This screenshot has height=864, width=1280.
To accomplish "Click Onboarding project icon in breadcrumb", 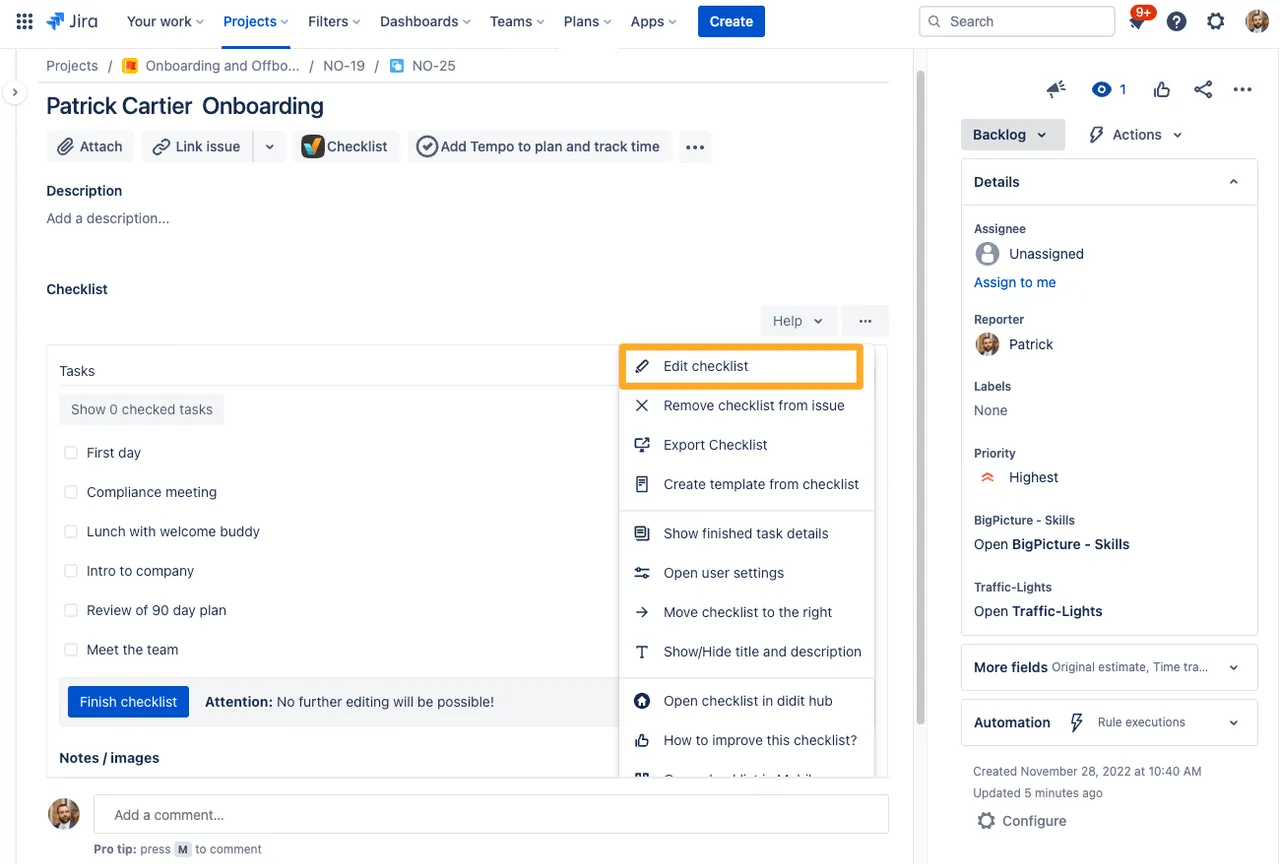I will 130,66.
